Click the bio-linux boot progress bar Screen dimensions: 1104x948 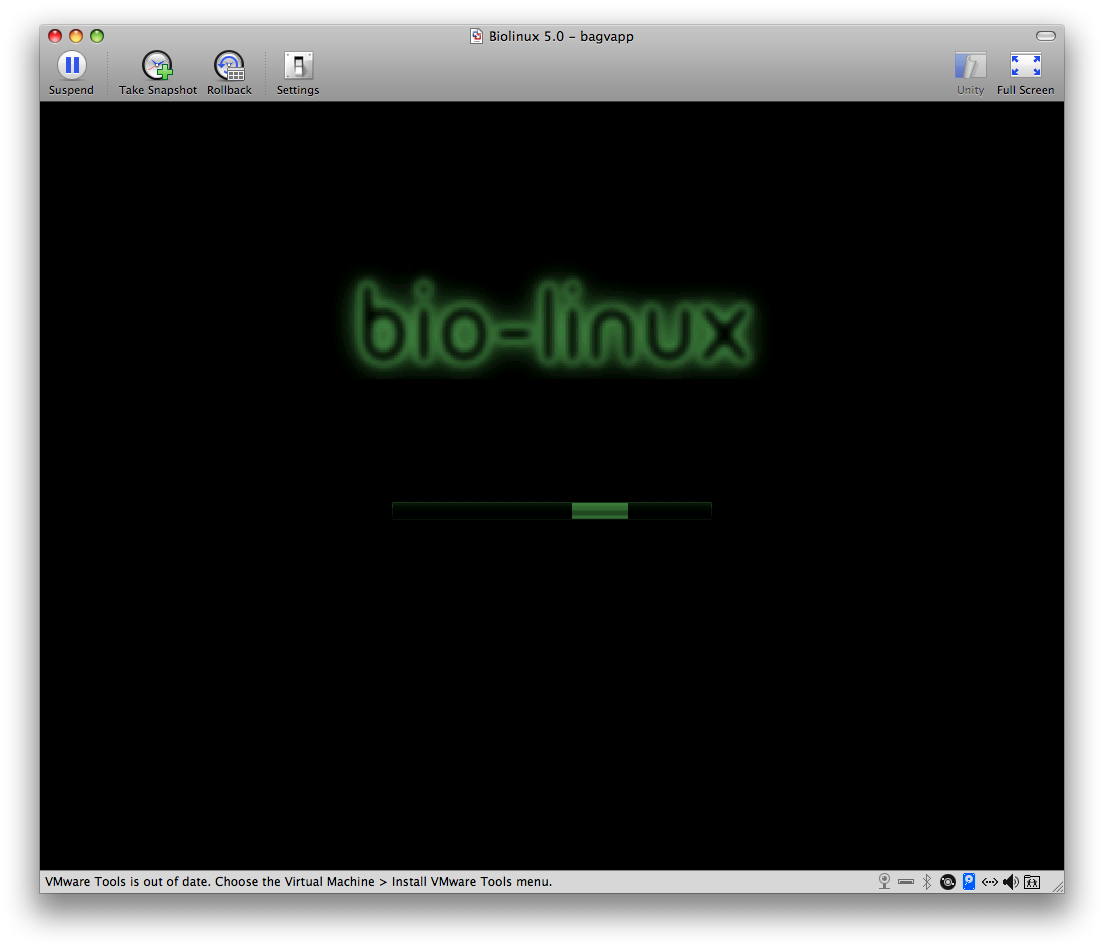[x=551, y=511]
